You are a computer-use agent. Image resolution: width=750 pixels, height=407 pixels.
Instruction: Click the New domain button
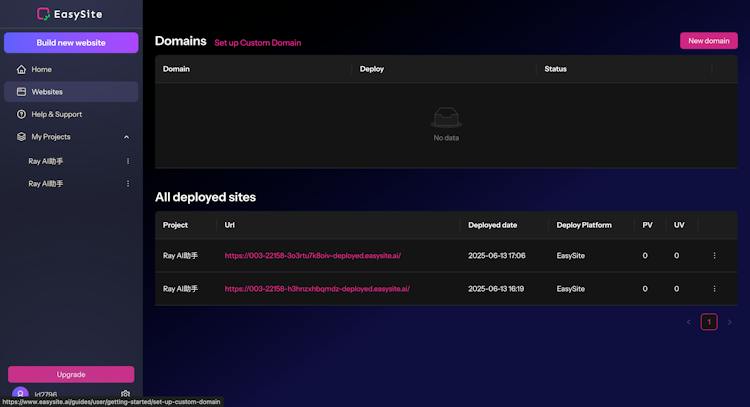[708, 41]
